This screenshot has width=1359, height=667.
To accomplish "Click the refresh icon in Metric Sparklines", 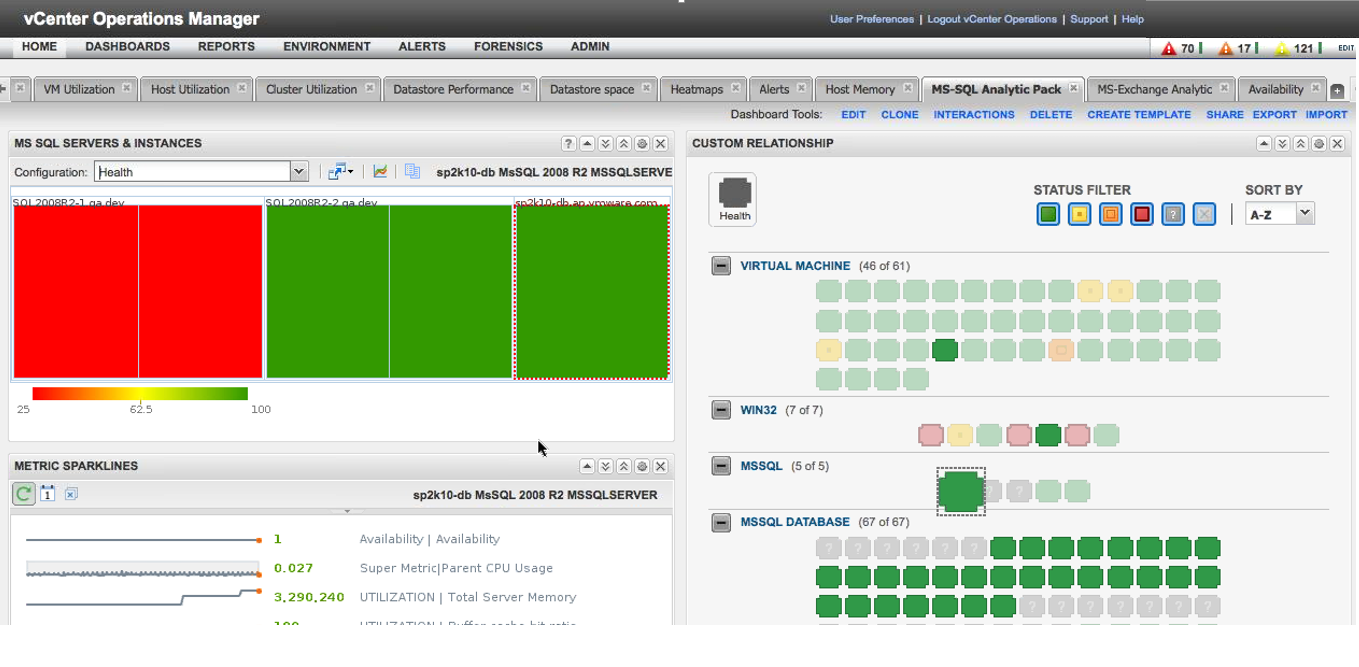I will click(23, 493).
